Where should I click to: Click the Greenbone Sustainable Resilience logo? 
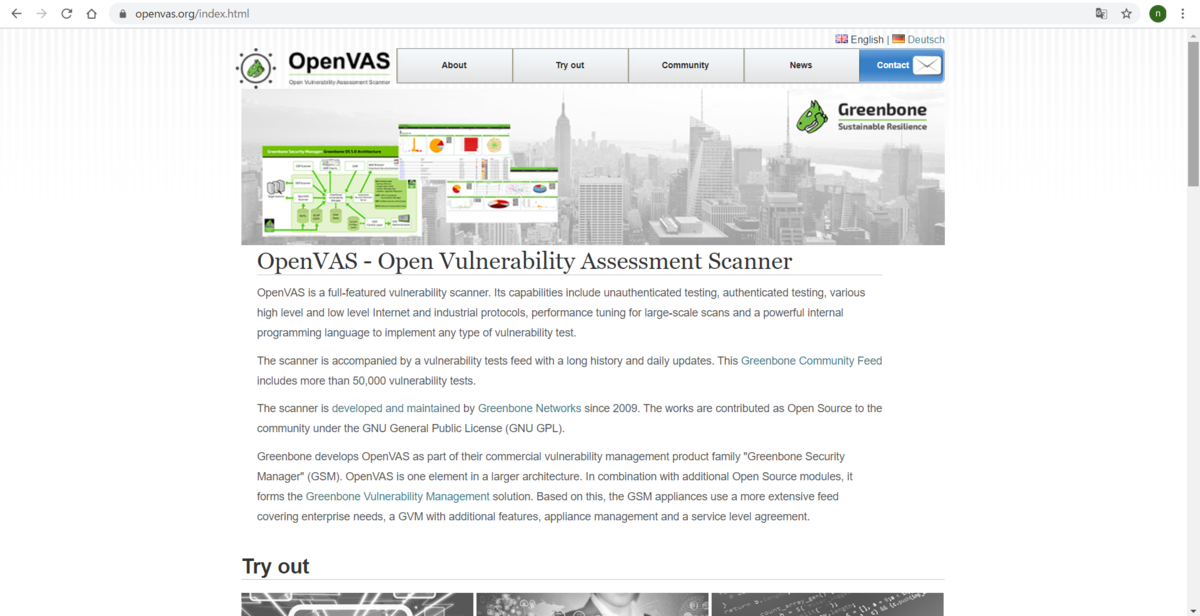pos(862,116)
